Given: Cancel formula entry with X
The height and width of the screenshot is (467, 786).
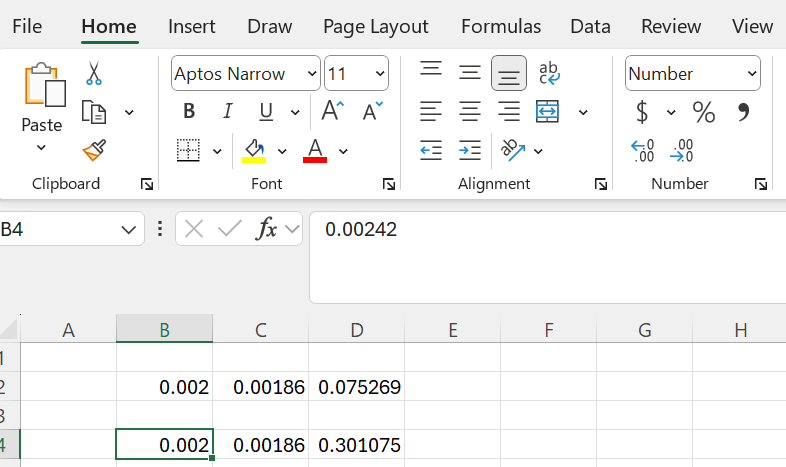Looking at the screenshot, I should click(x=193, y=229).
